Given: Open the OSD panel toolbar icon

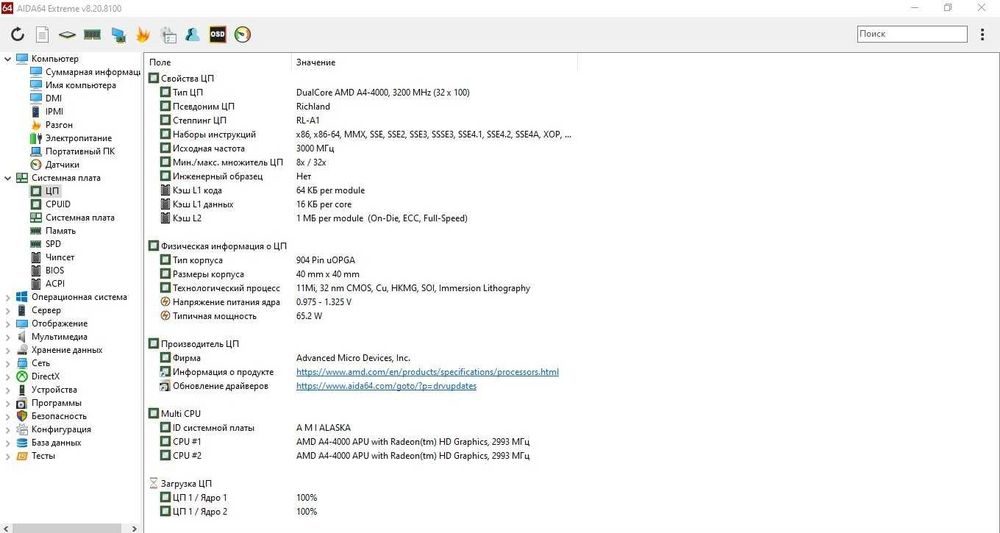Looking at the screenshot, I should coord(217,34).
